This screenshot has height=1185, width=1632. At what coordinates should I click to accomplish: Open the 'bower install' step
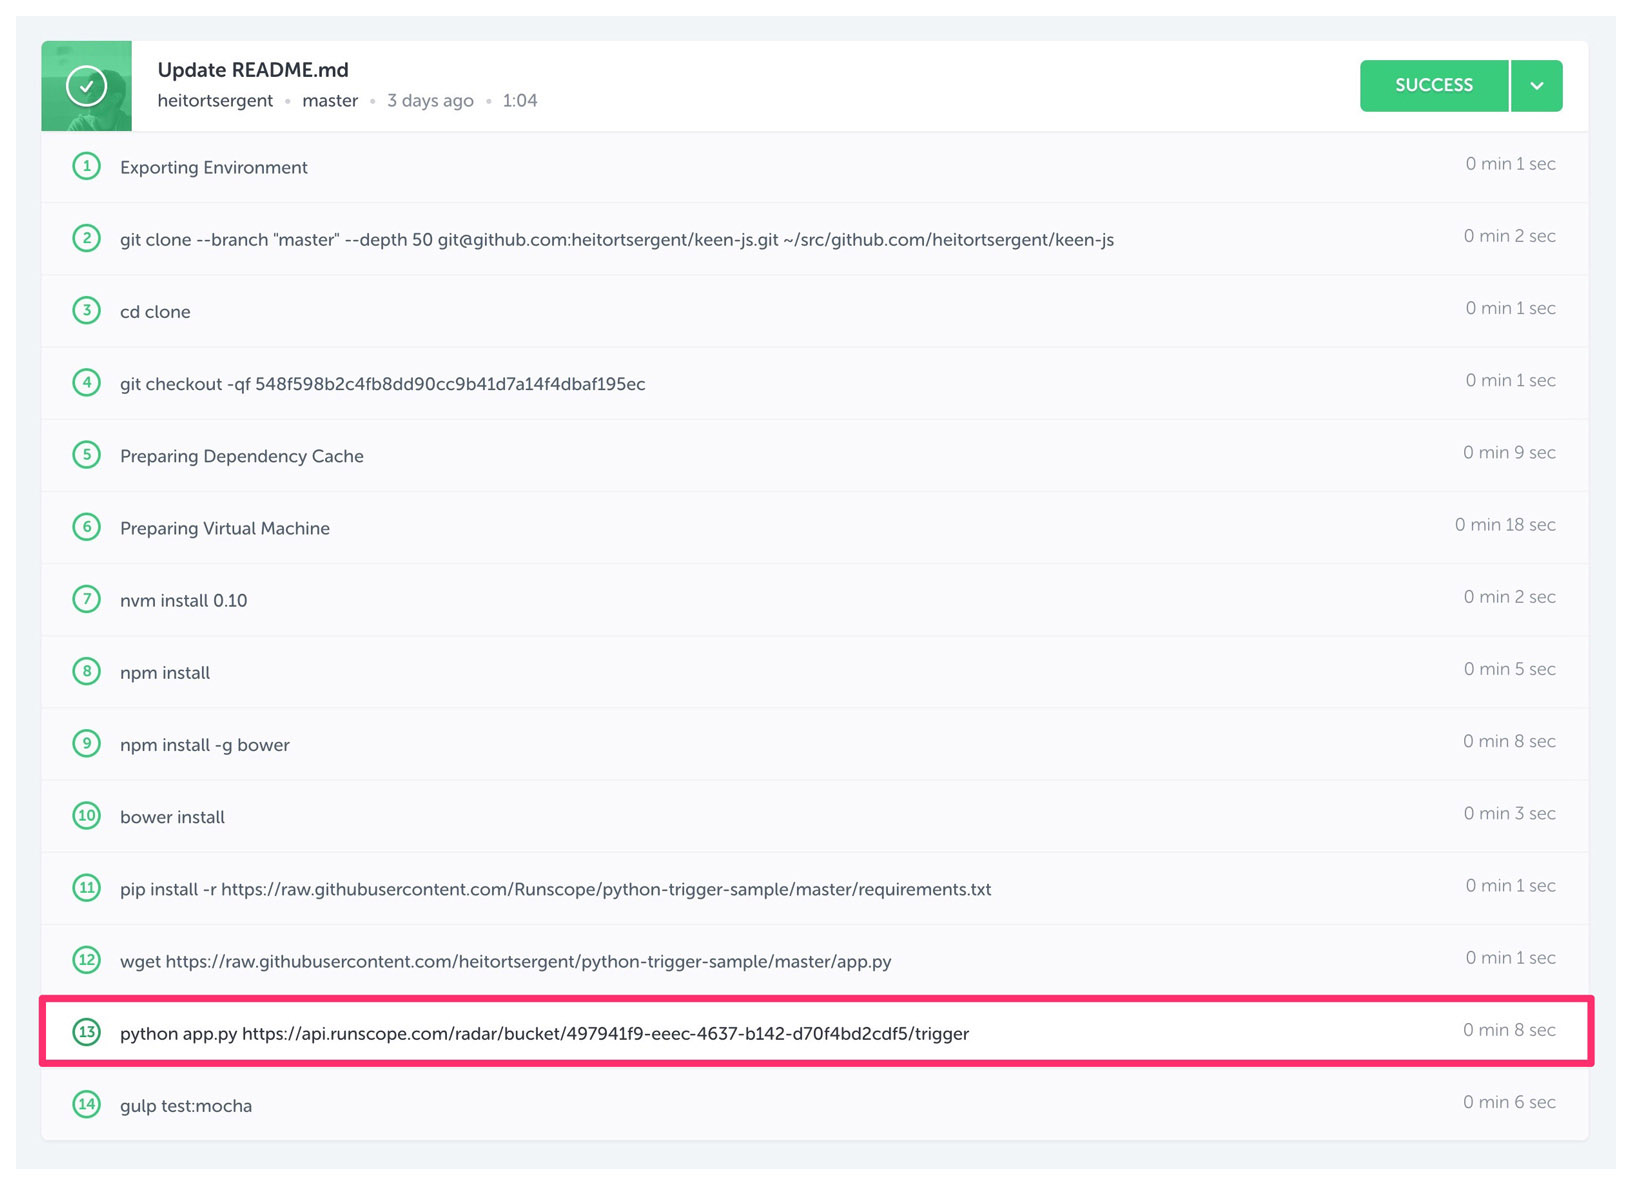pyautogui.click(x=814, y=816)
